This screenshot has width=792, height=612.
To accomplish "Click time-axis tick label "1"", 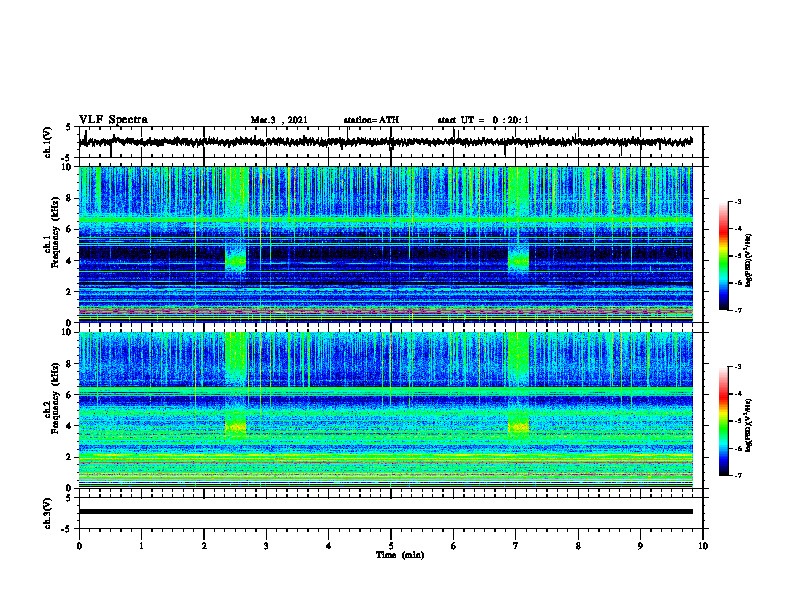I will [141, 546].
